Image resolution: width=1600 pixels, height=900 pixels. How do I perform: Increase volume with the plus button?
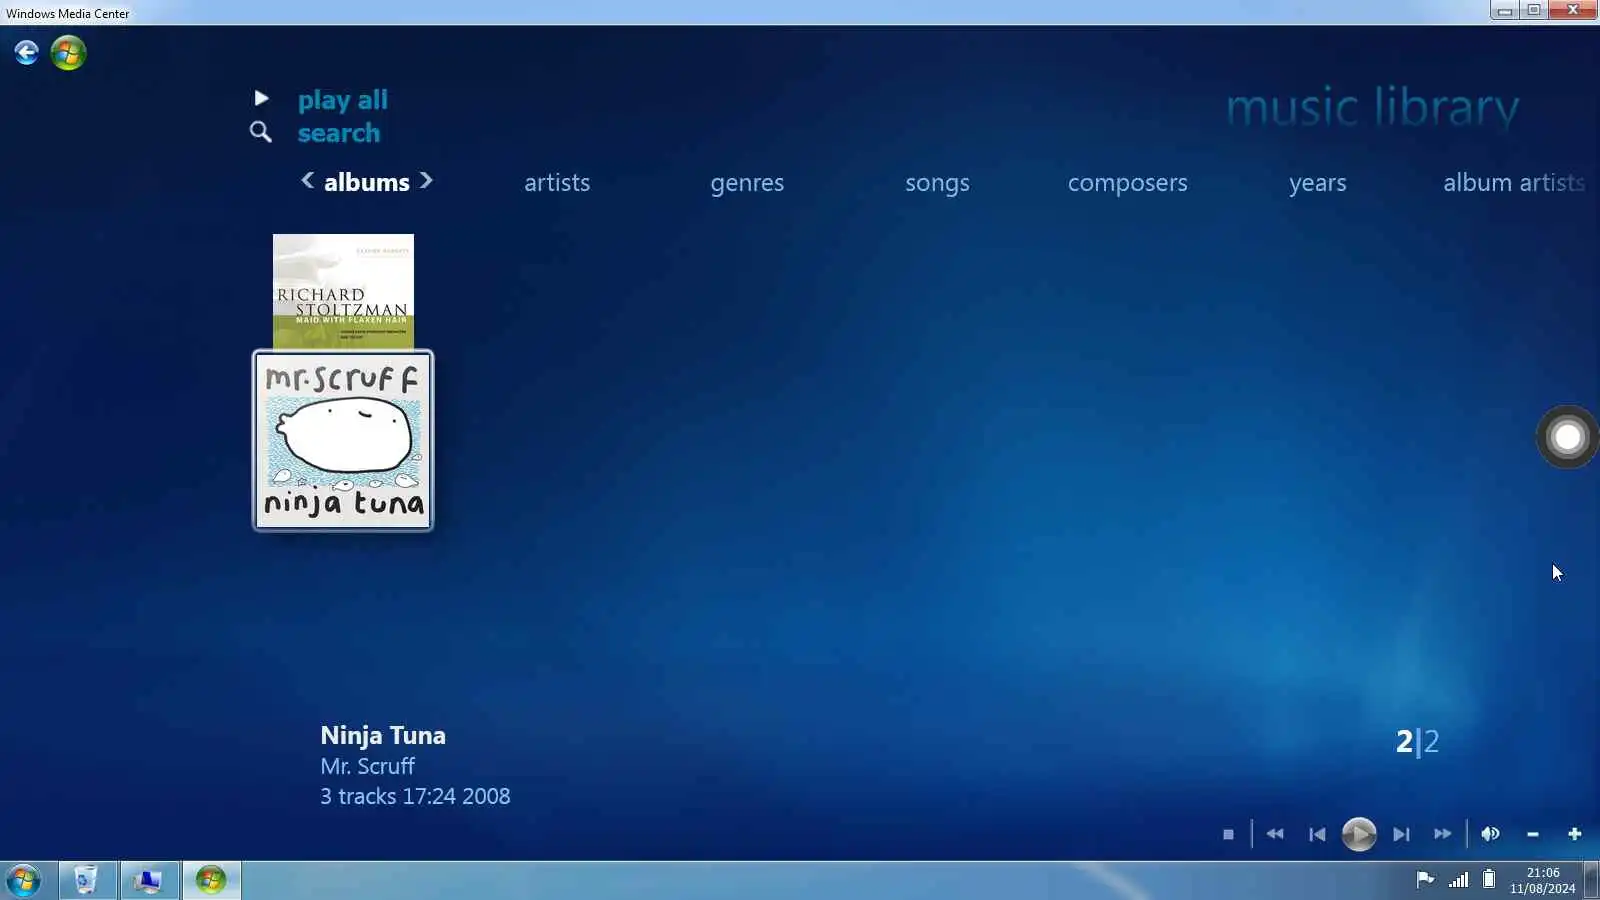coord(1575,834)
